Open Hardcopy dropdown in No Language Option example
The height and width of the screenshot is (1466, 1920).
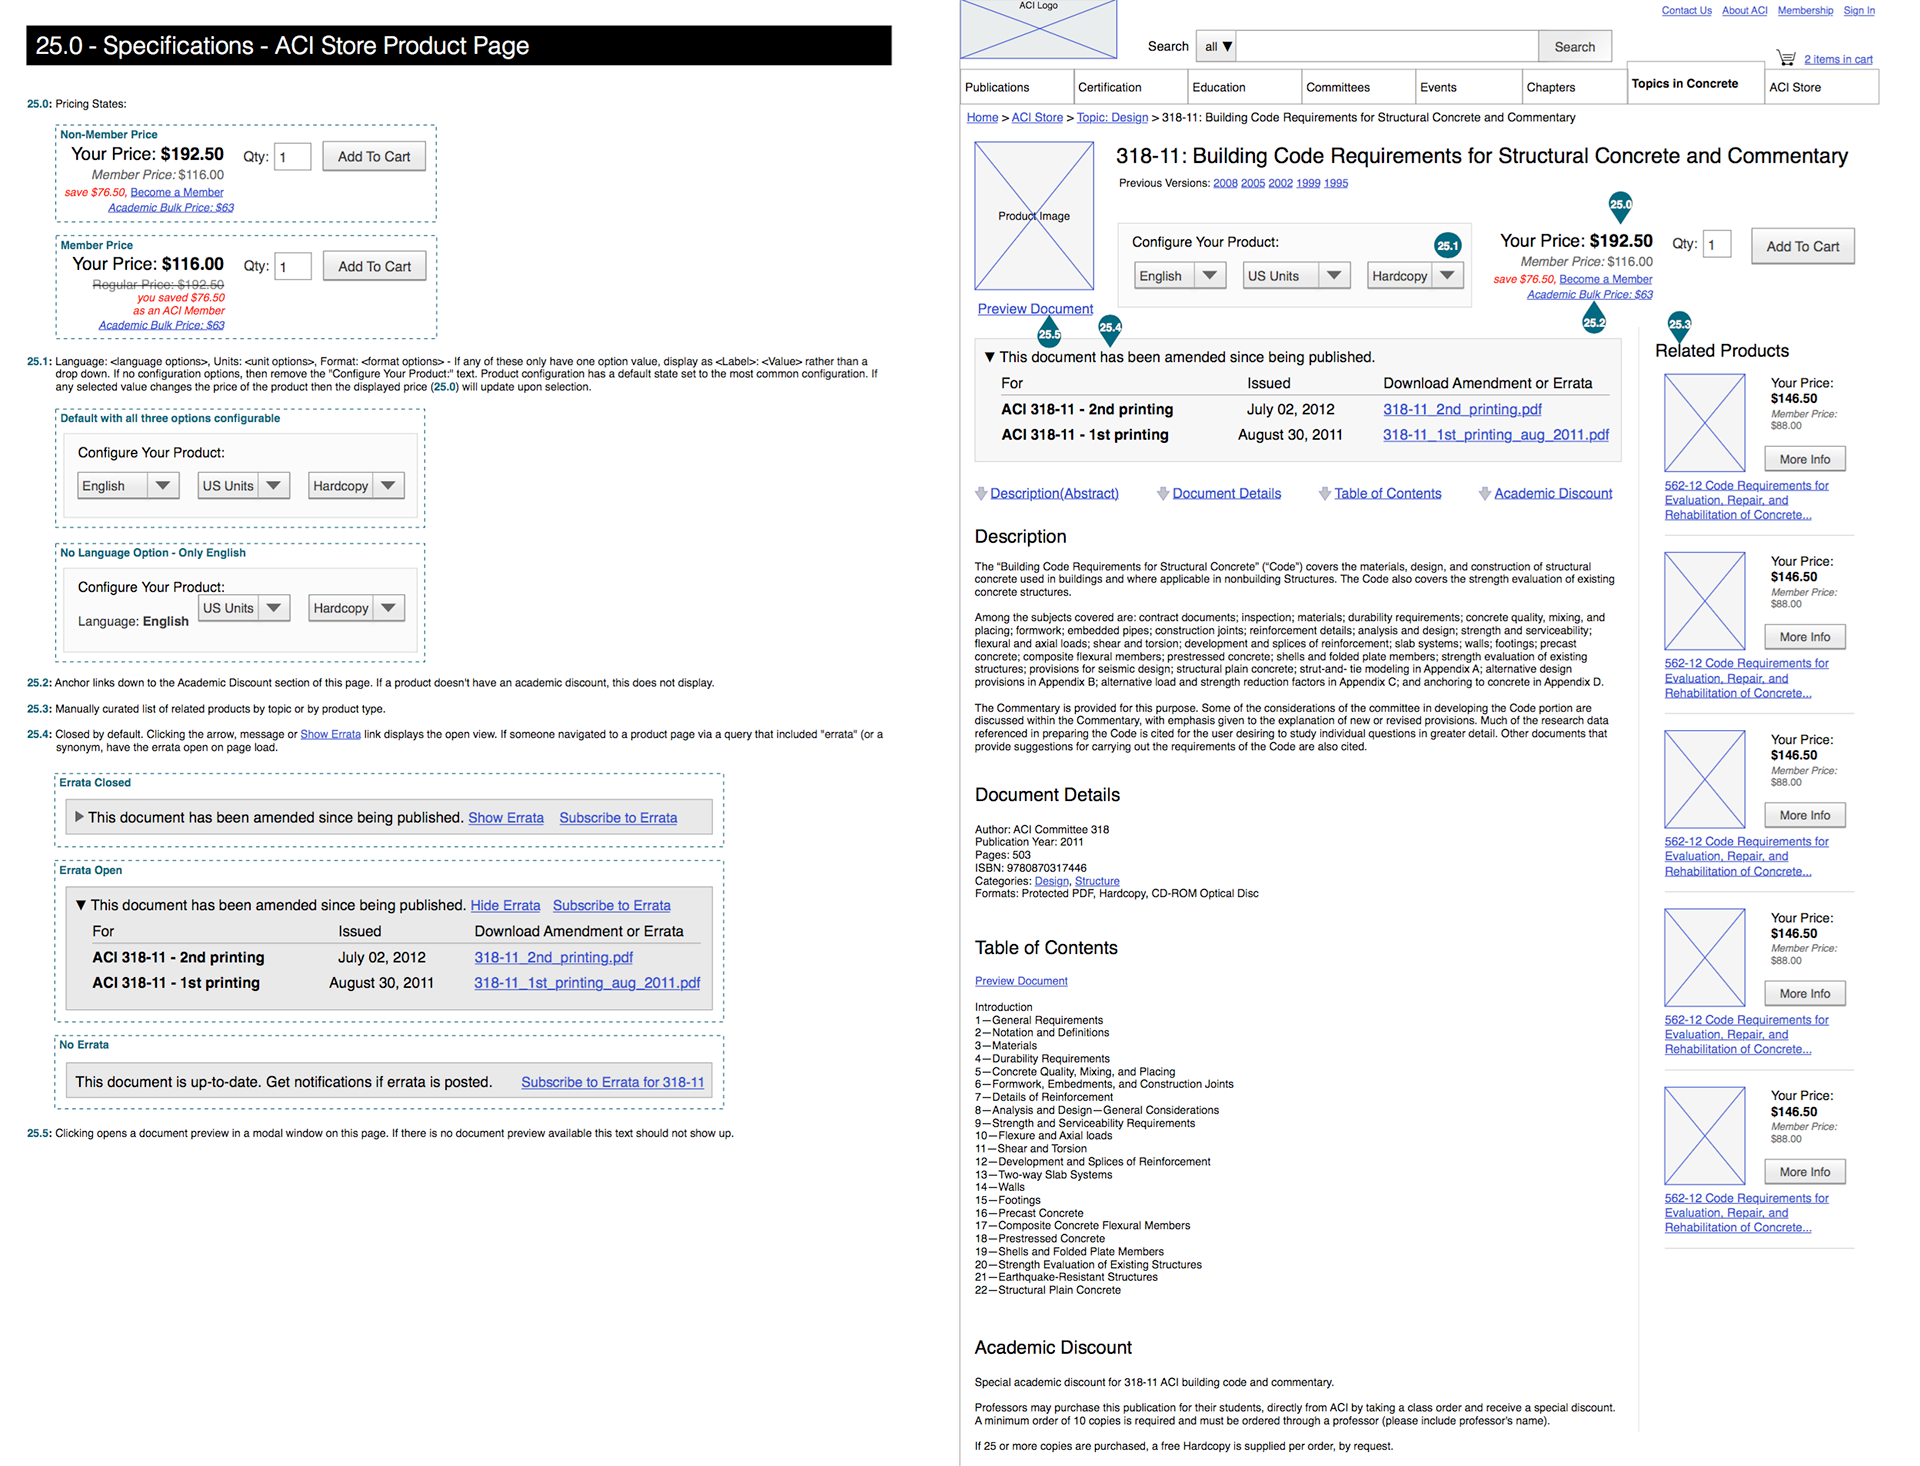pos(357,608)
